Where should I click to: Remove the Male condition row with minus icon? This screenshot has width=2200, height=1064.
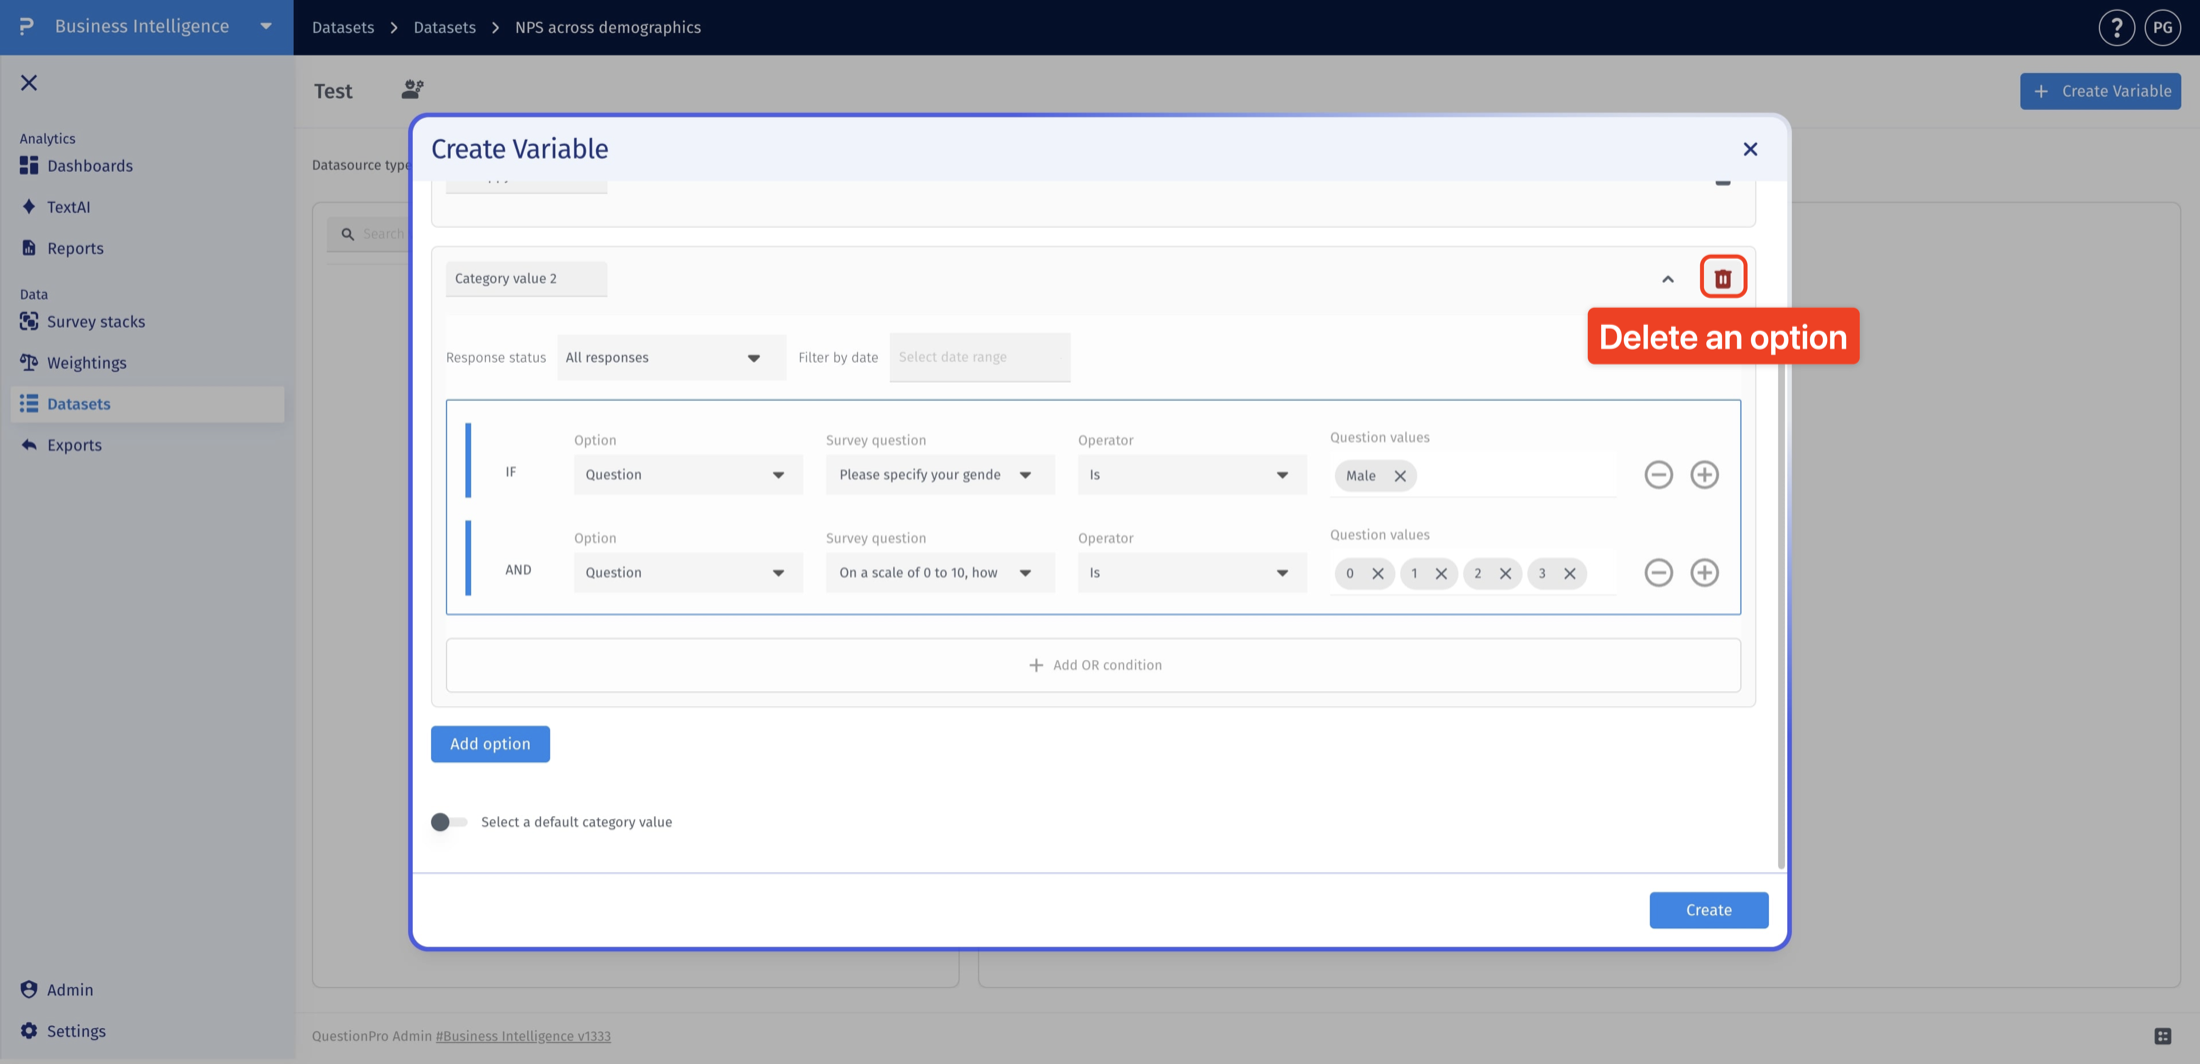[x=1658, y=474]
